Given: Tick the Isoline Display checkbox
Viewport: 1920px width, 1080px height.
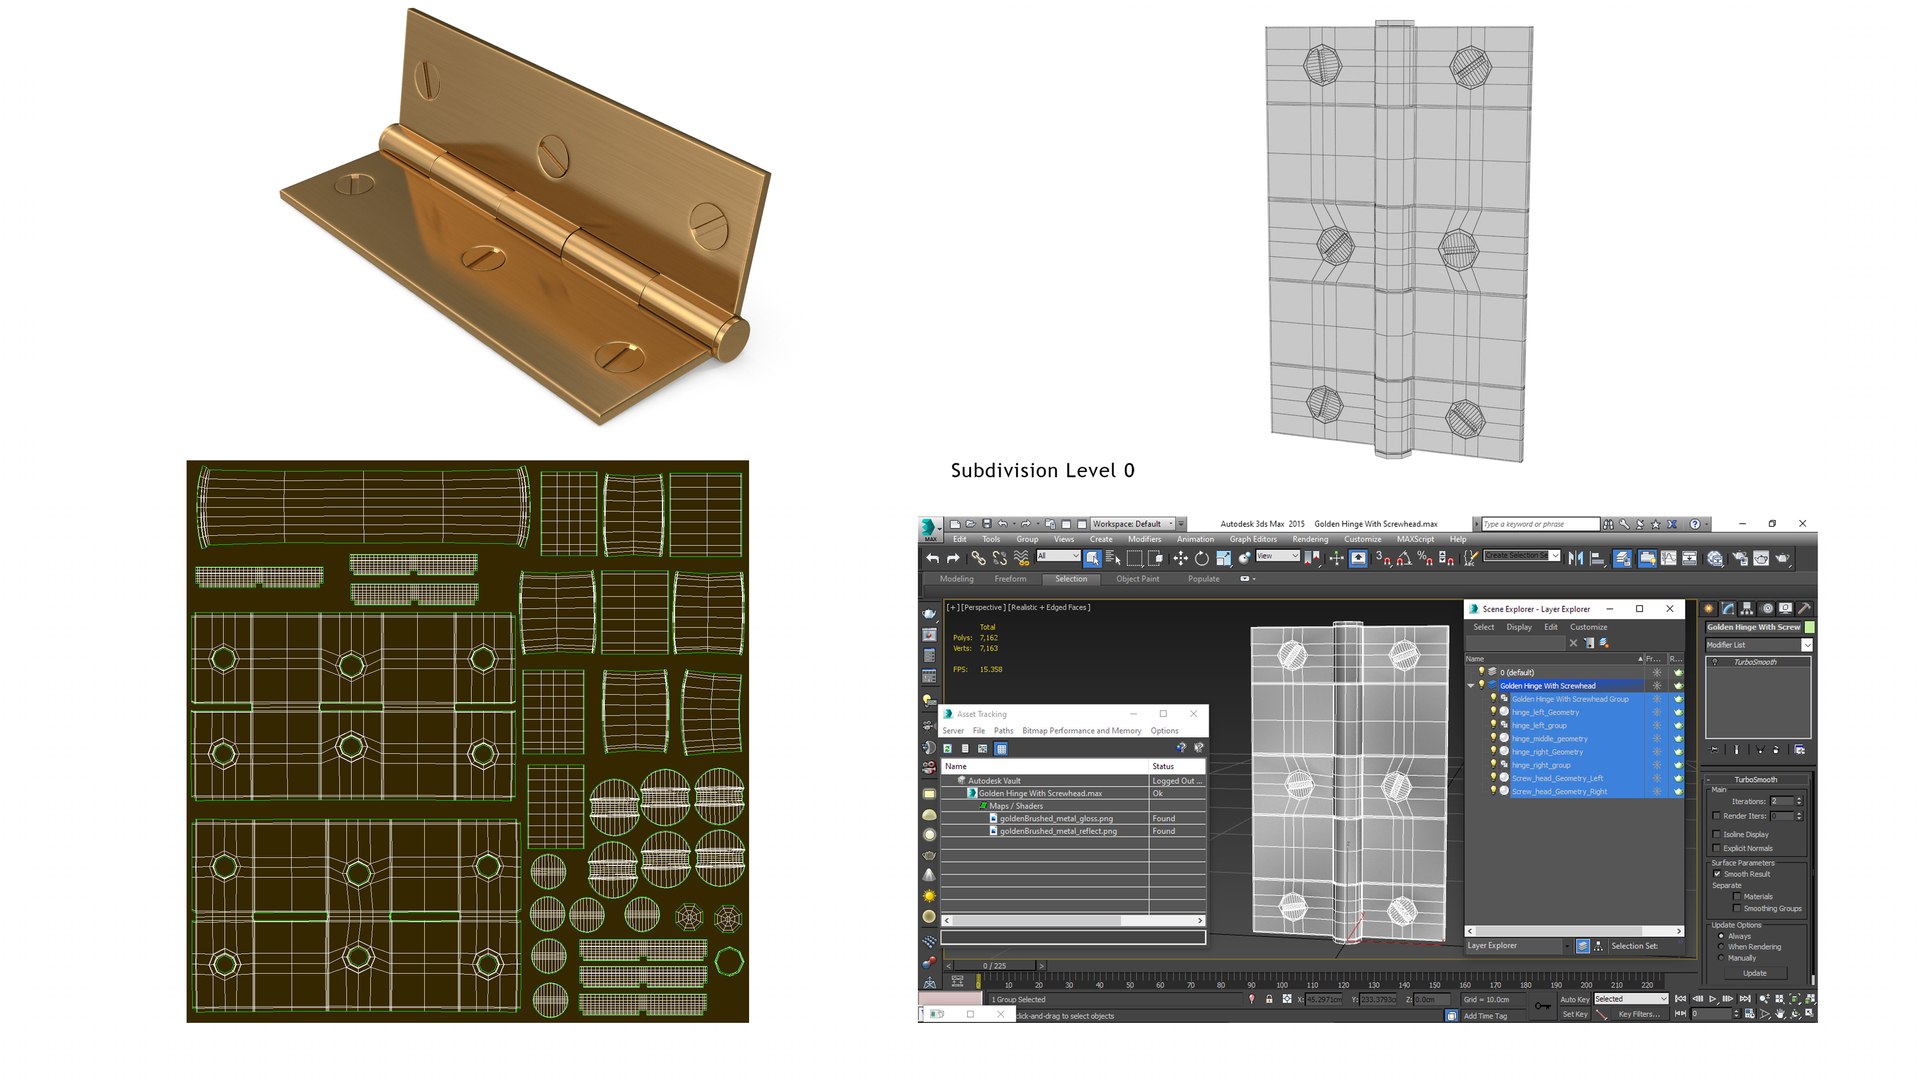Looking at the screenshot, I should click(x=1717, y=834).
